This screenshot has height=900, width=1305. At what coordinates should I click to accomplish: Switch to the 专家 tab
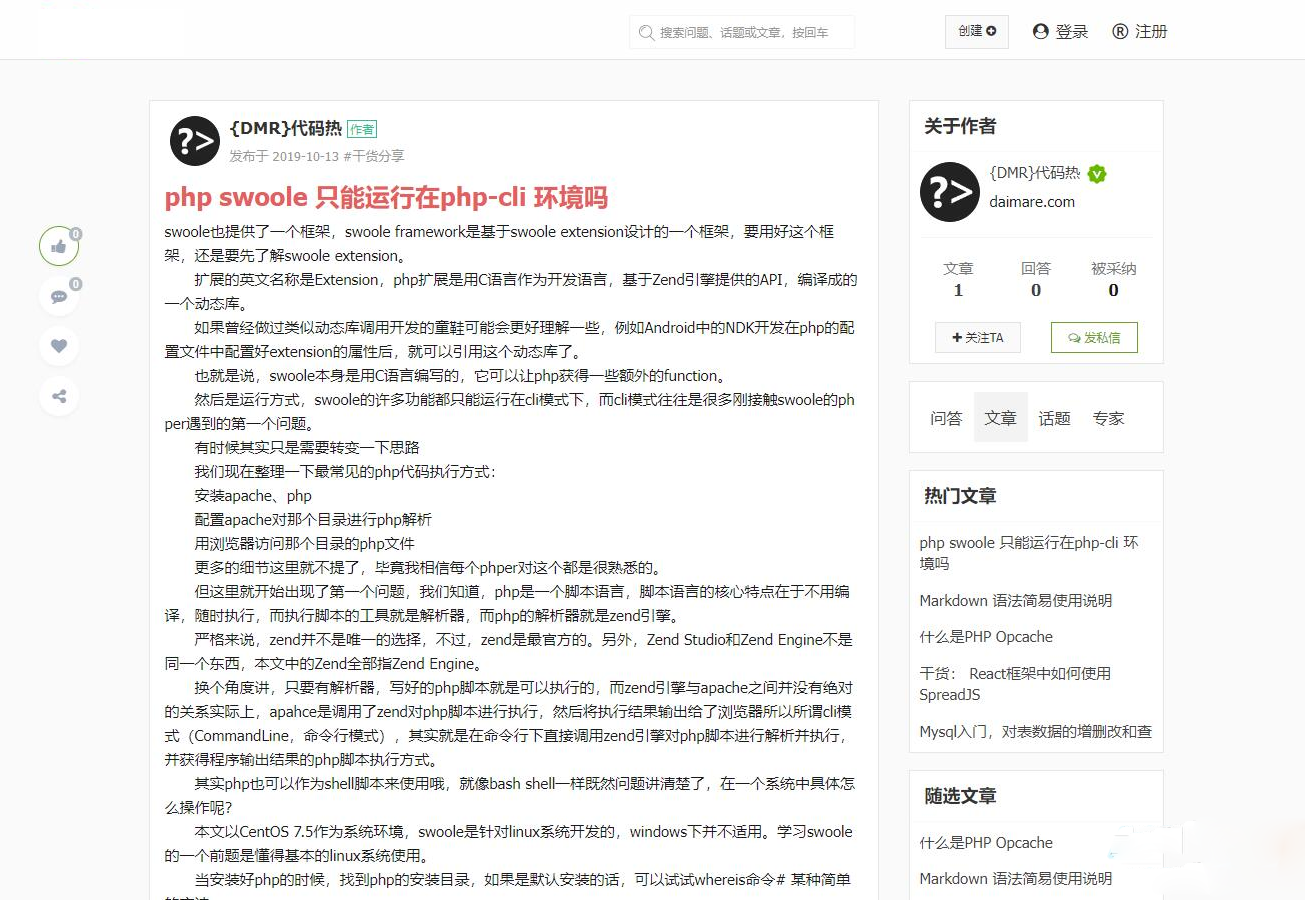[x=1108, y=418]
